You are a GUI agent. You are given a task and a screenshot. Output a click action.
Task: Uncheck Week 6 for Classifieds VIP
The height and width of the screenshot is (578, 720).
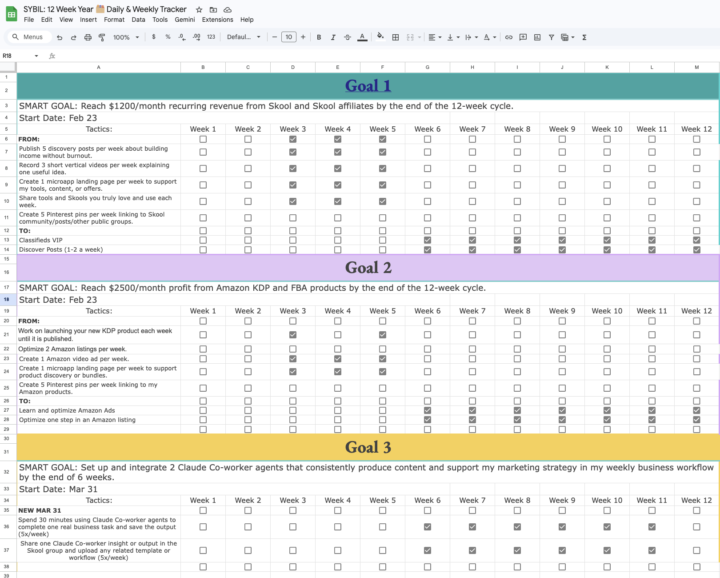click(428, 240)
